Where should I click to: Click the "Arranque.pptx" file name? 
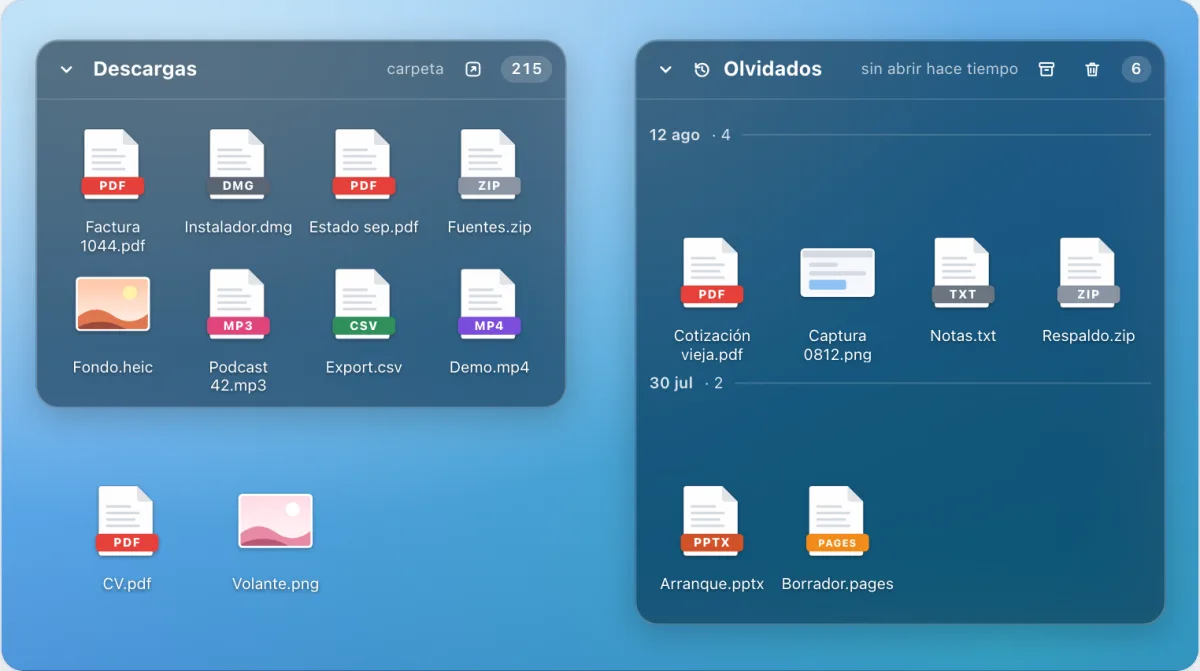click(712, 584)
